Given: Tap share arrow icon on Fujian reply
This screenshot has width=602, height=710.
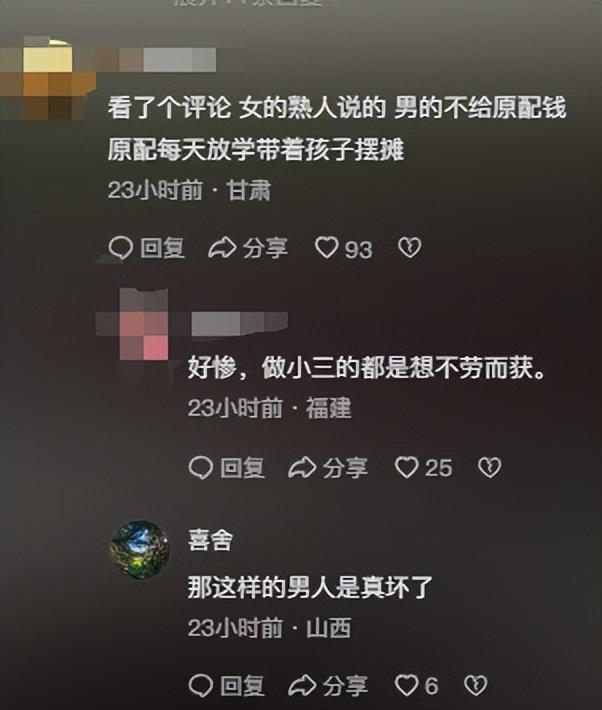Looking at the screenshot, I should click(302, 468).
